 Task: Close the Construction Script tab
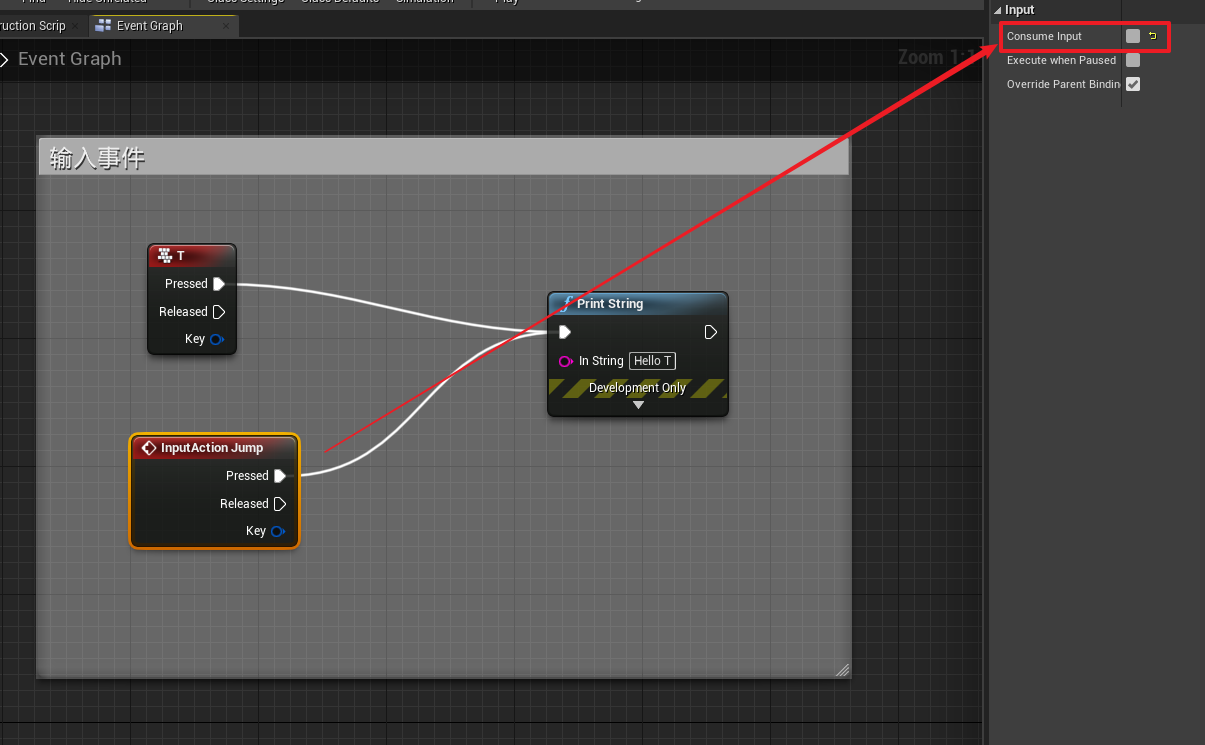click(x=76, y=26)
